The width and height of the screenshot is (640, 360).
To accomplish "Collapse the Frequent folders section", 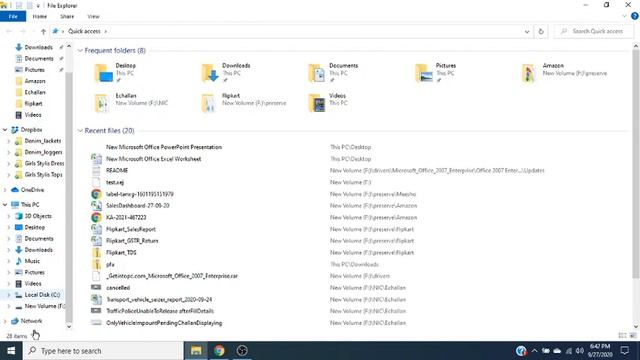I will pyautogui.click(x=80, y=51).
